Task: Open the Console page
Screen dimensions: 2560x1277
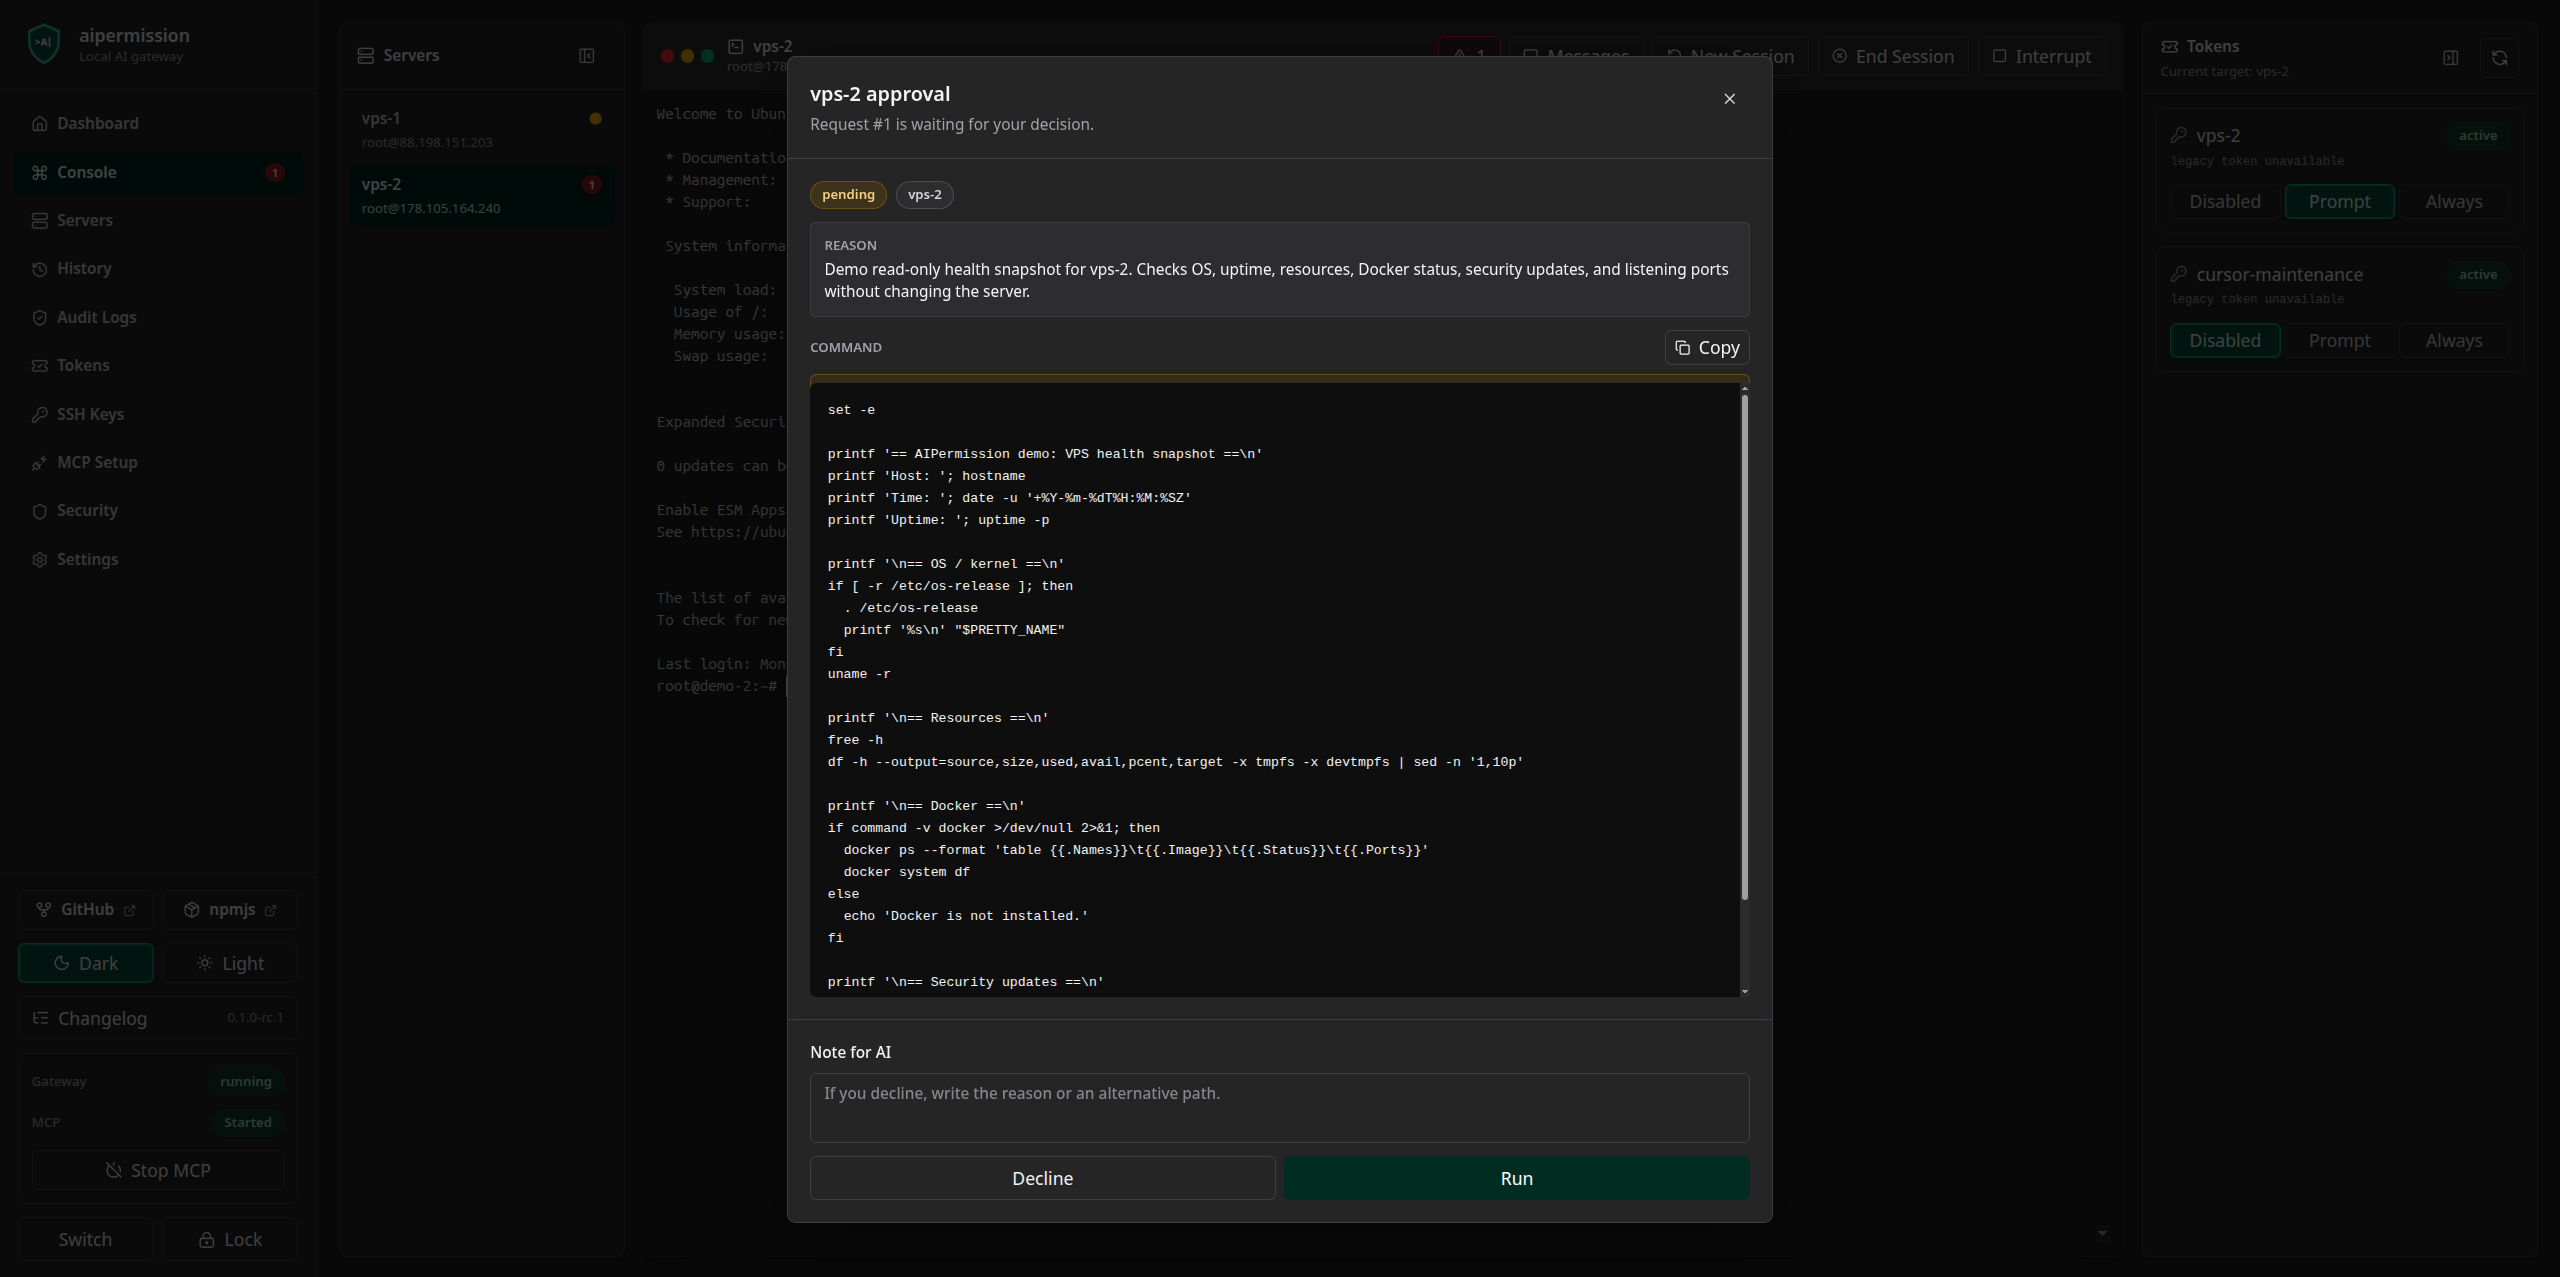Action: pyautogui.click(x=158, y=172)
